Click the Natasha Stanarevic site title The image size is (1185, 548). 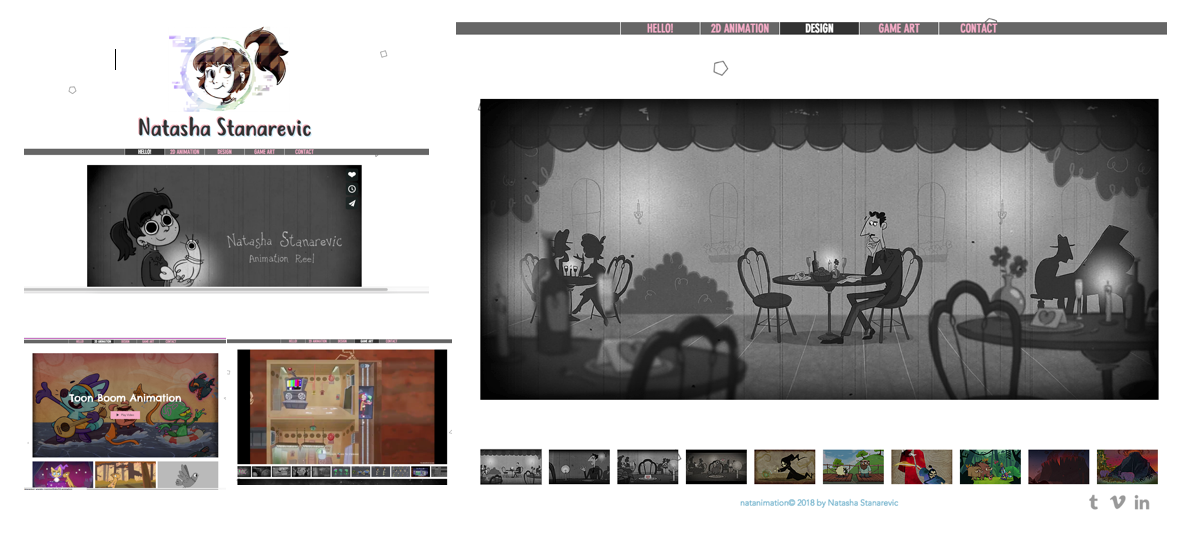(224, 127)
